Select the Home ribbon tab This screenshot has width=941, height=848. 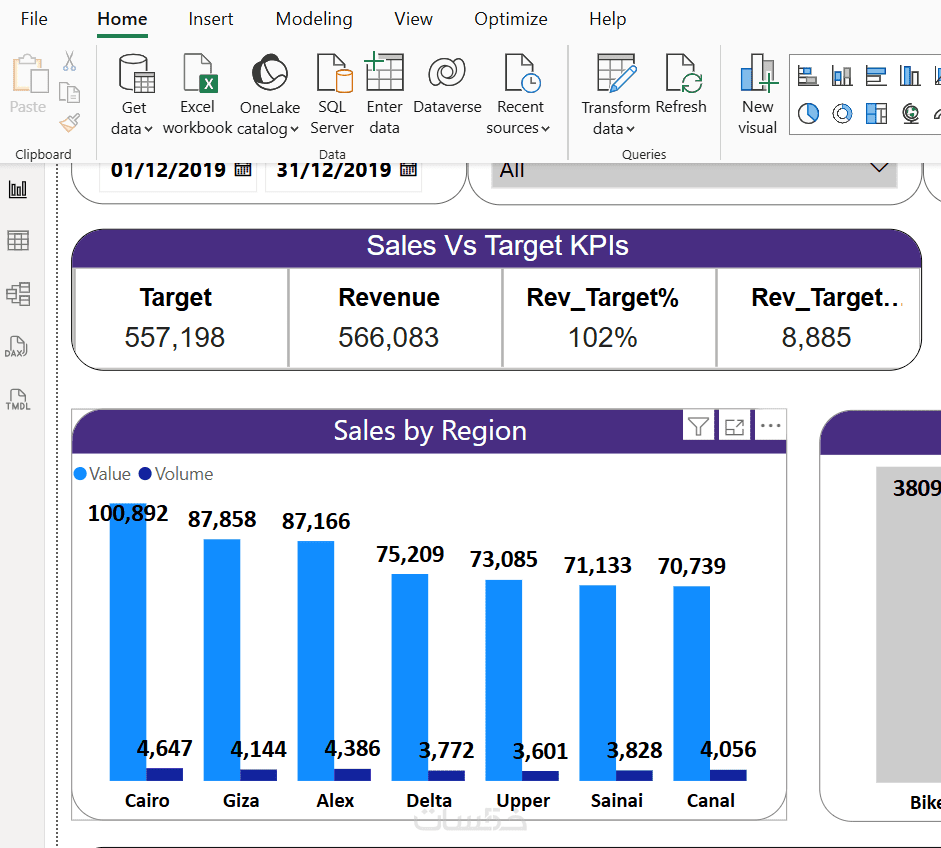(x=122, y=19)
